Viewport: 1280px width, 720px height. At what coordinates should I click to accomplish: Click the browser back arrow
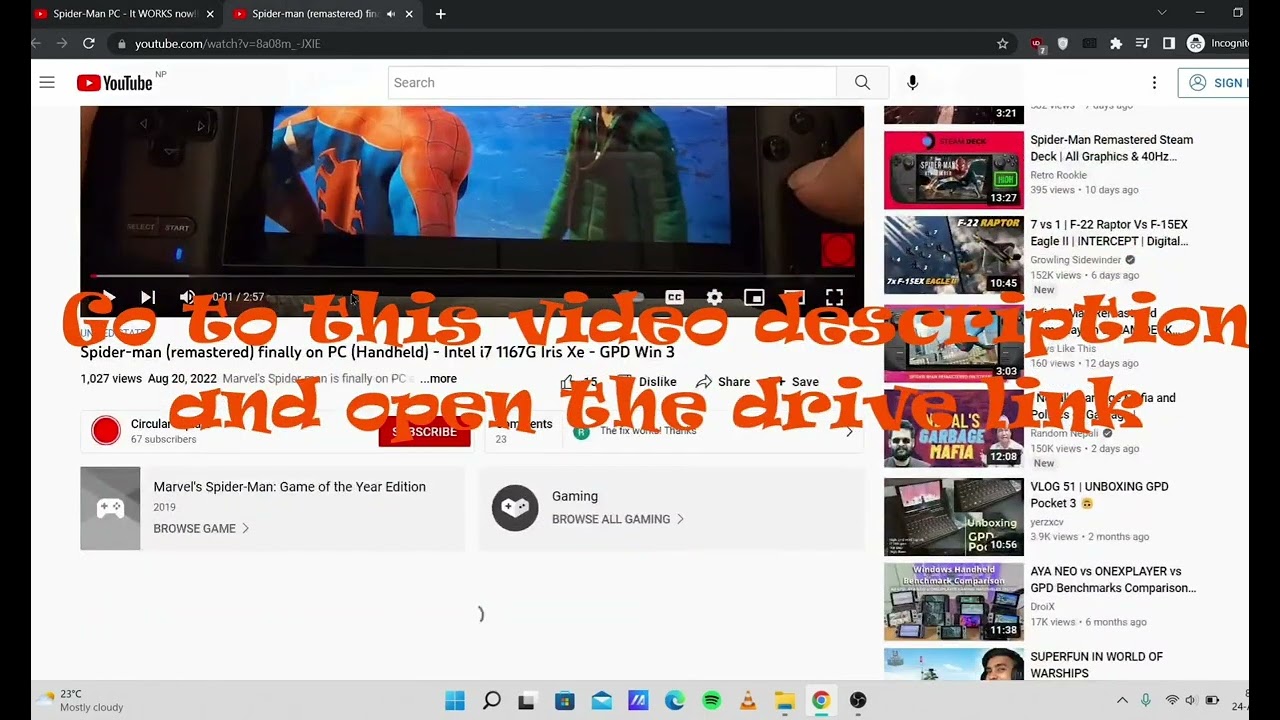37,43
